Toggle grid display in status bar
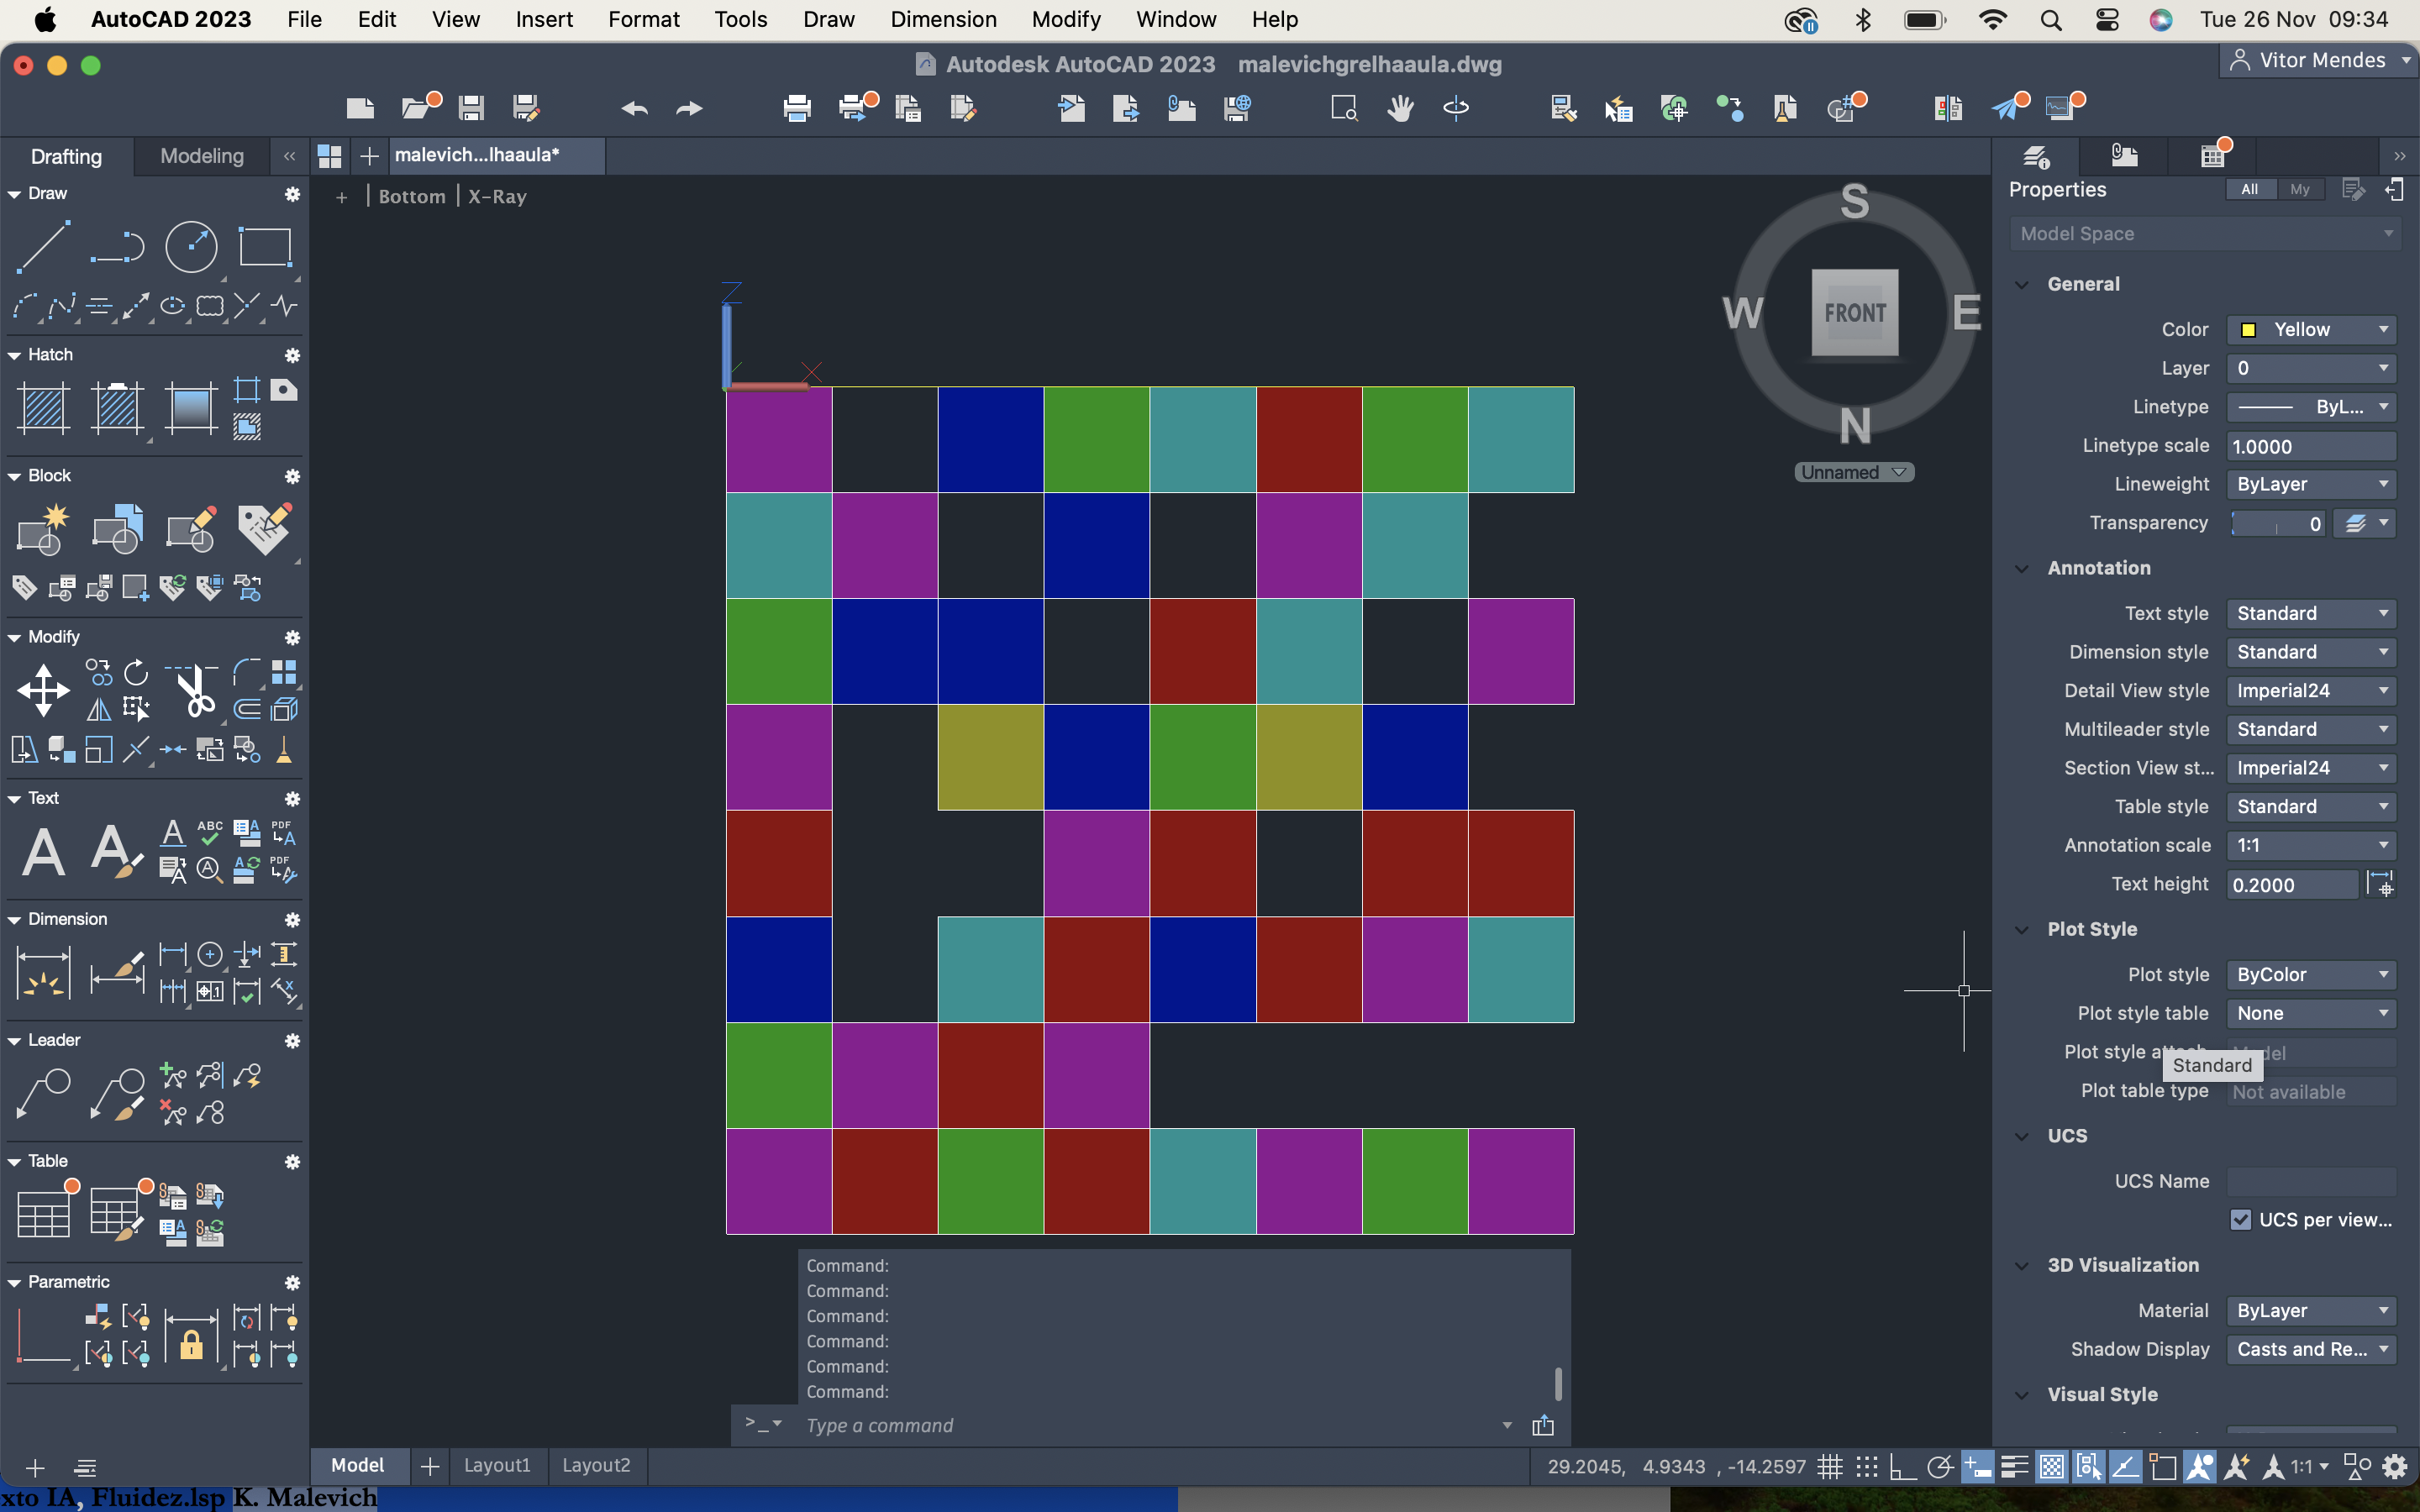 [1829, 1467]
